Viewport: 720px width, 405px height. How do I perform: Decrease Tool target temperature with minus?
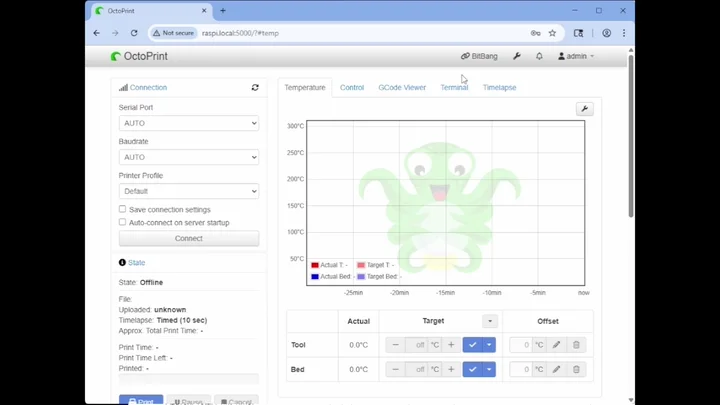(x=395, y=345)
